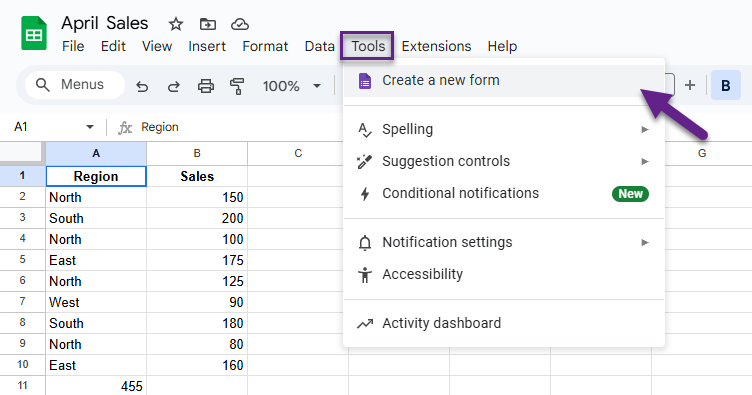Select column G header

click(x=702, y=153)
